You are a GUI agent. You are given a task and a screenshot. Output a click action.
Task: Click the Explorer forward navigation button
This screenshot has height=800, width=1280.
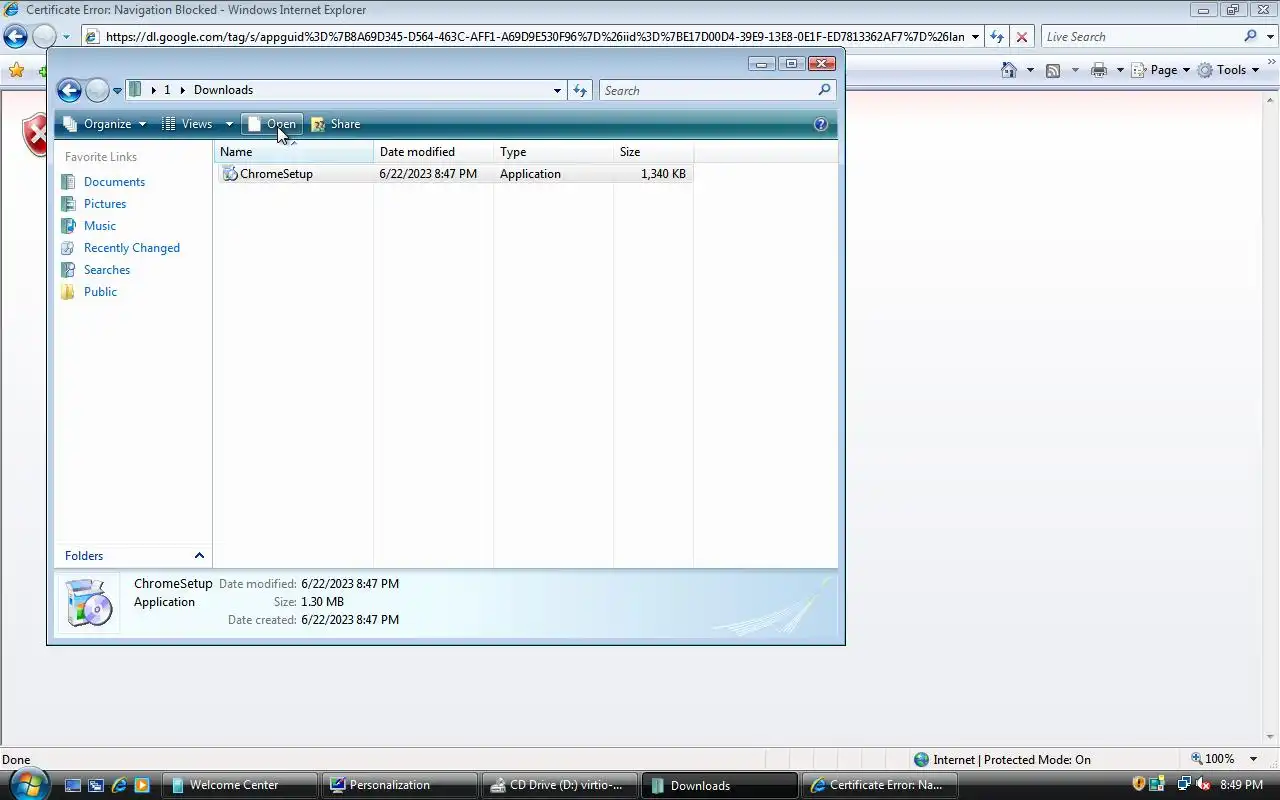(97, 91)
